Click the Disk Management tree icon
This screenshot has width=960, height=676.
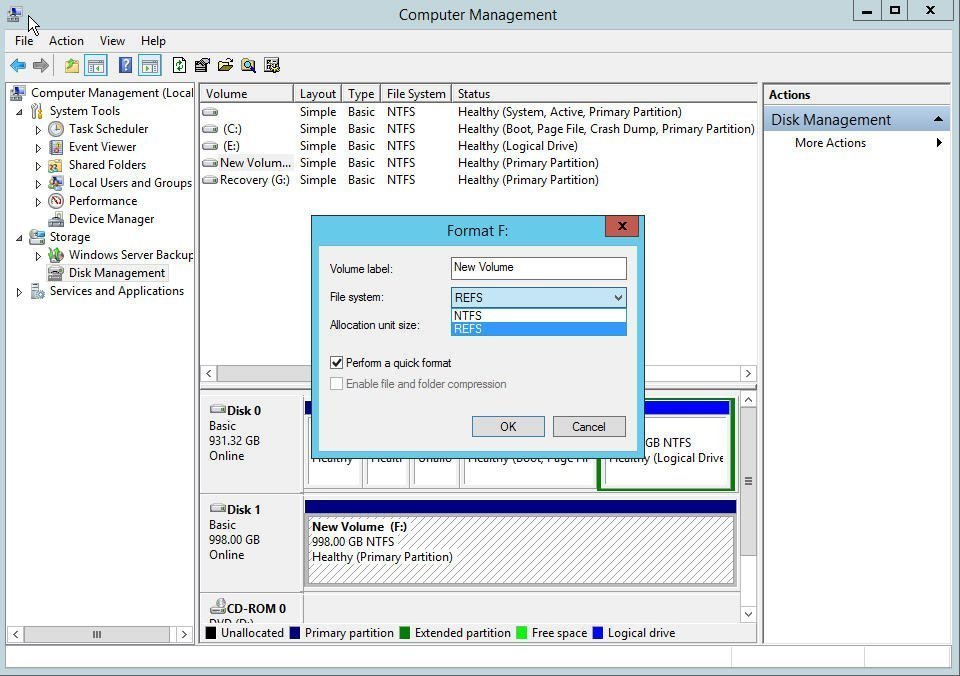coord(56,272)
